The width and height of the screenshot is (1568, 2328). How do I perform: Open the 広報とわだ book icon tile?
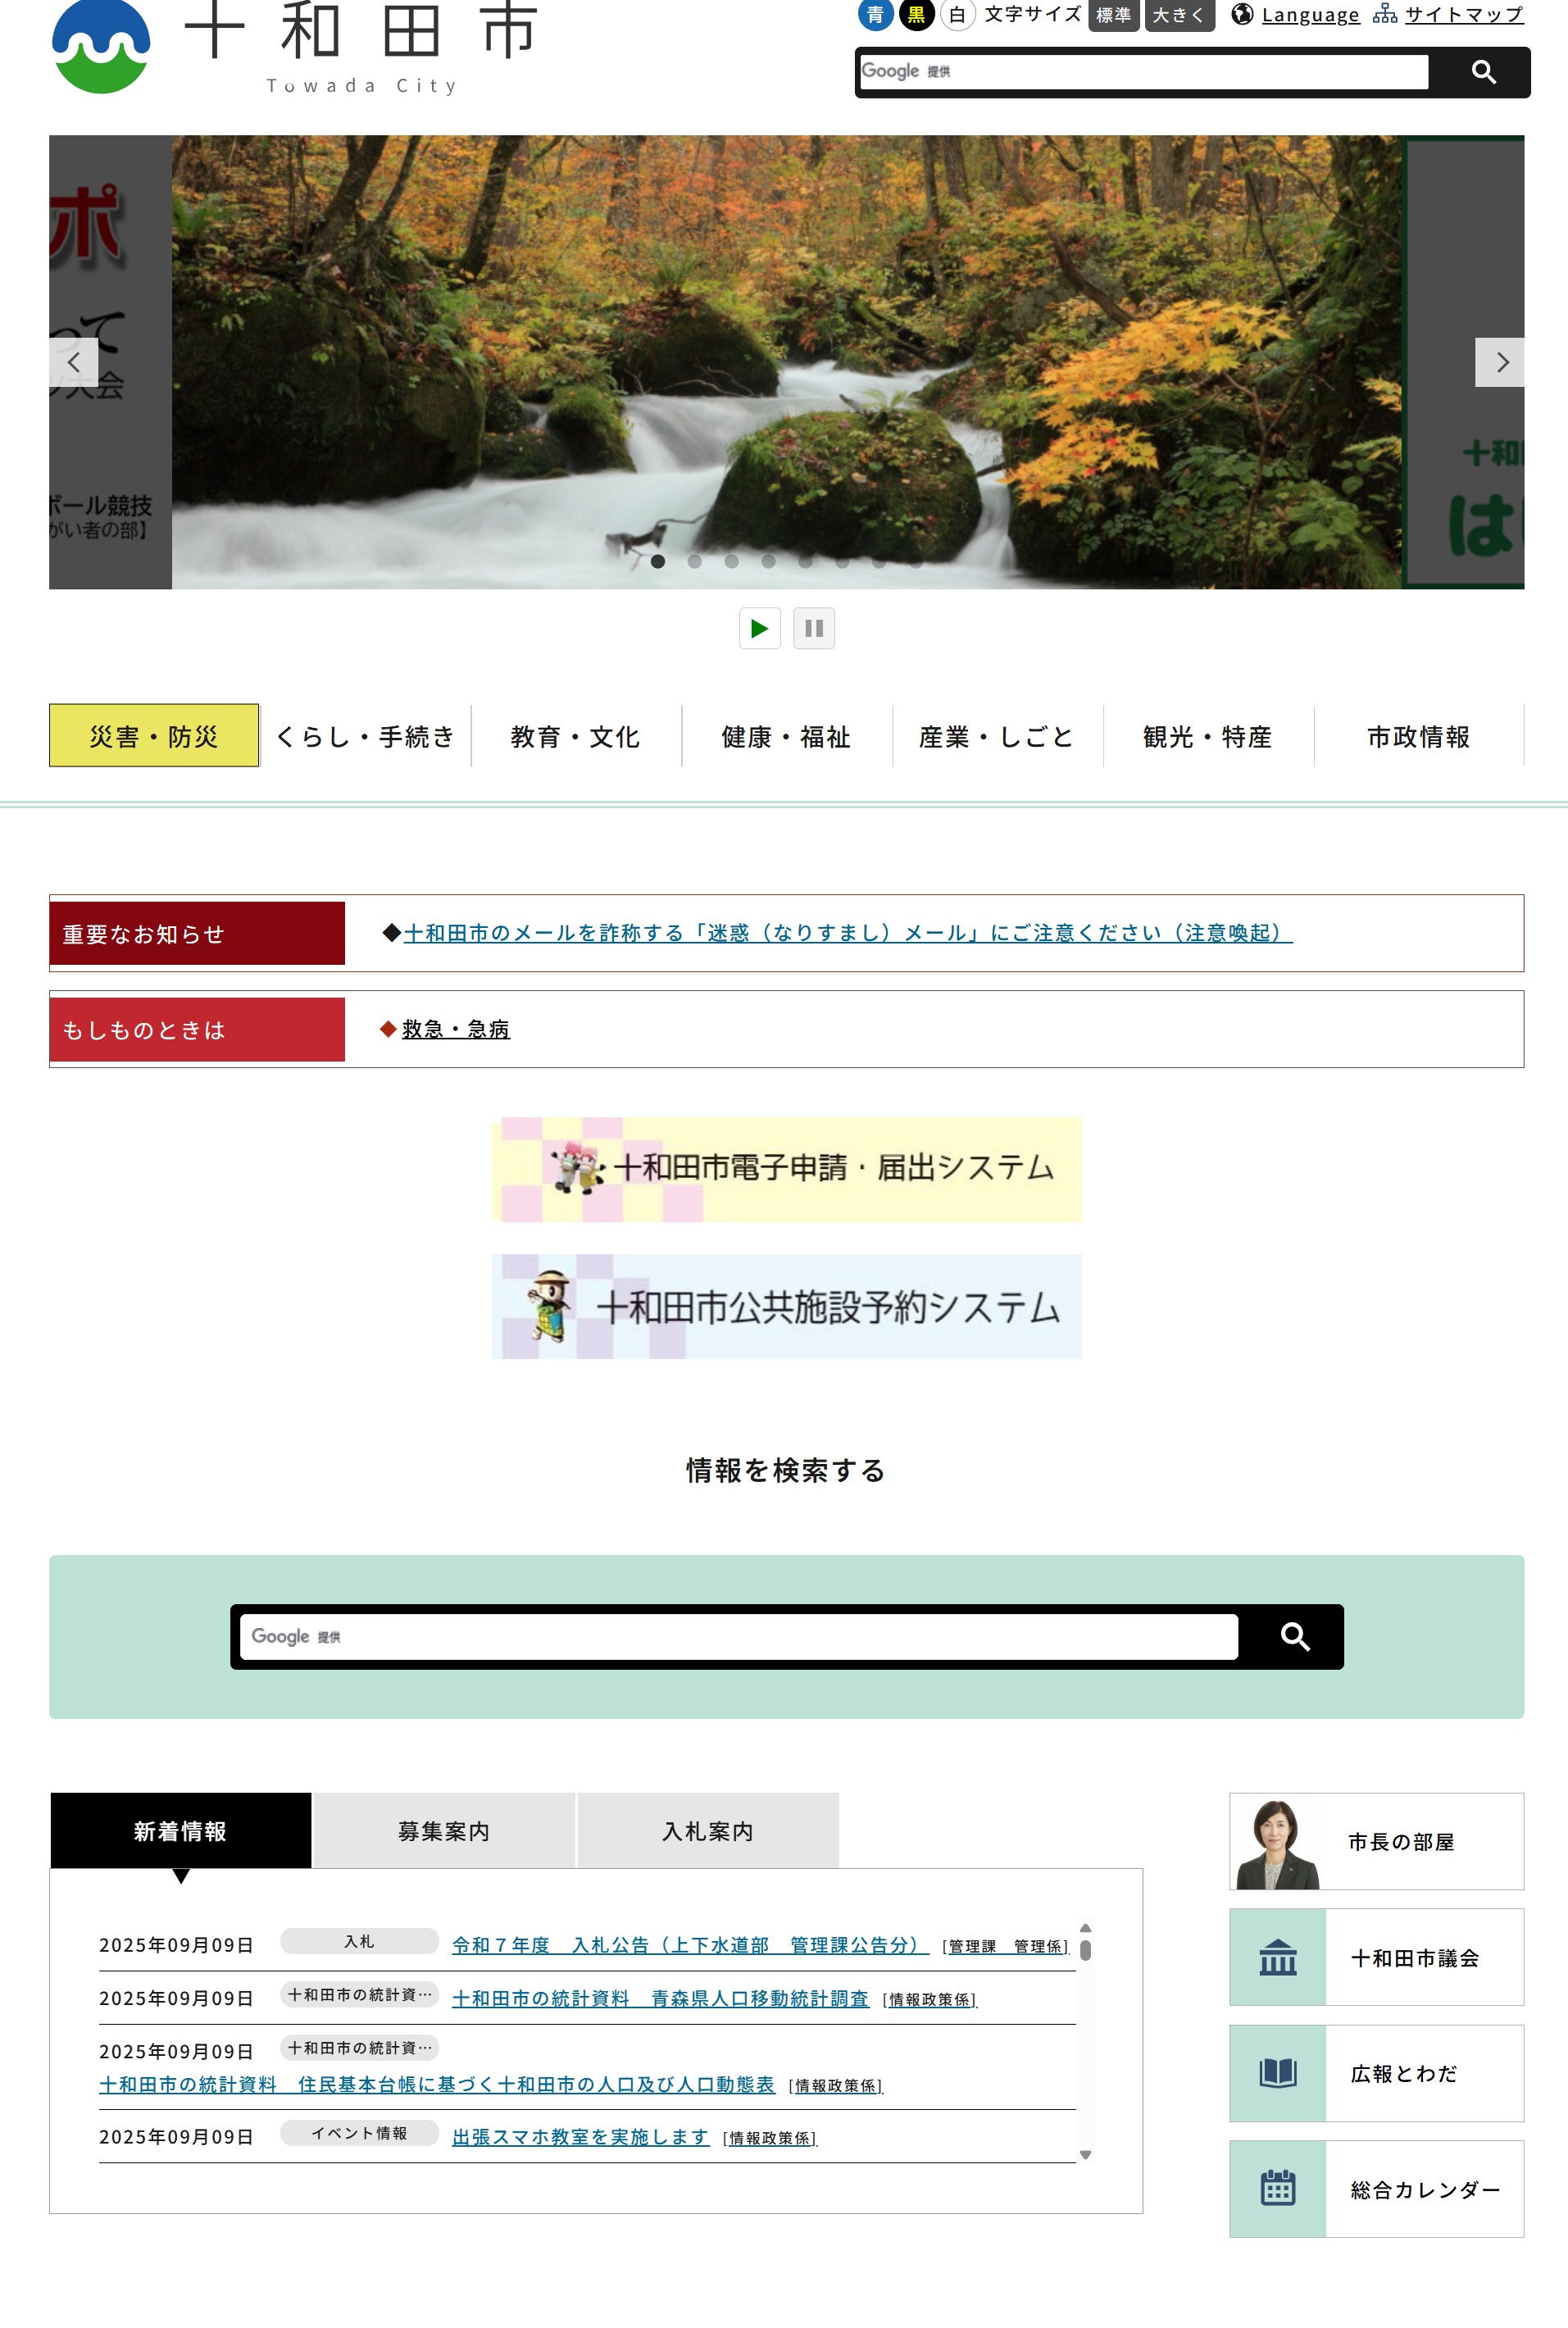1277,2072
